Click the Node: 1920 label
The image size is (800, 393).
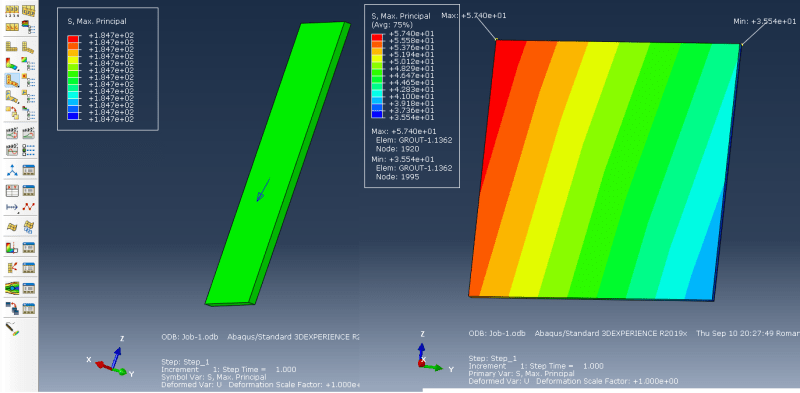tap(397, 149)
